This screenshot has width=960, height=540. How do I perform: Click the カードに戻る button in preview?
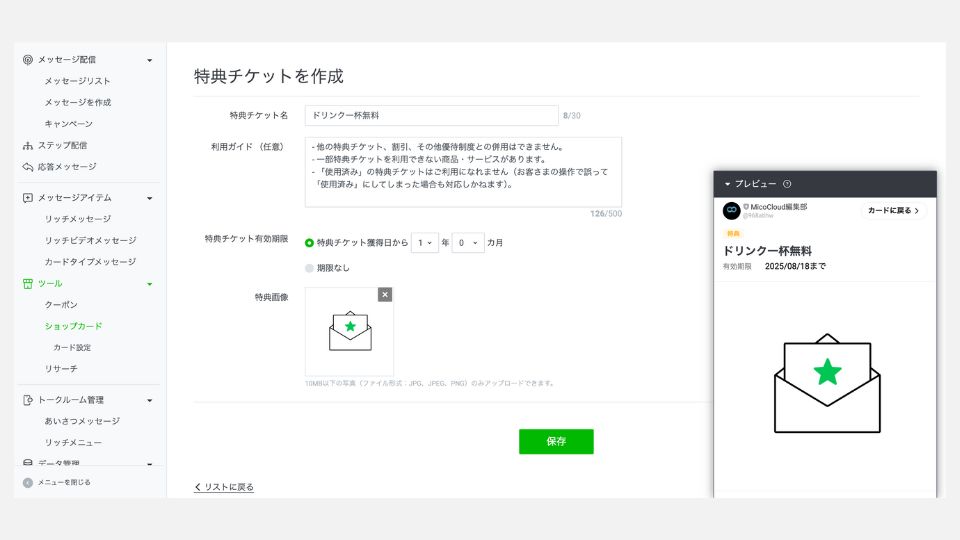[x=893, y=211]
